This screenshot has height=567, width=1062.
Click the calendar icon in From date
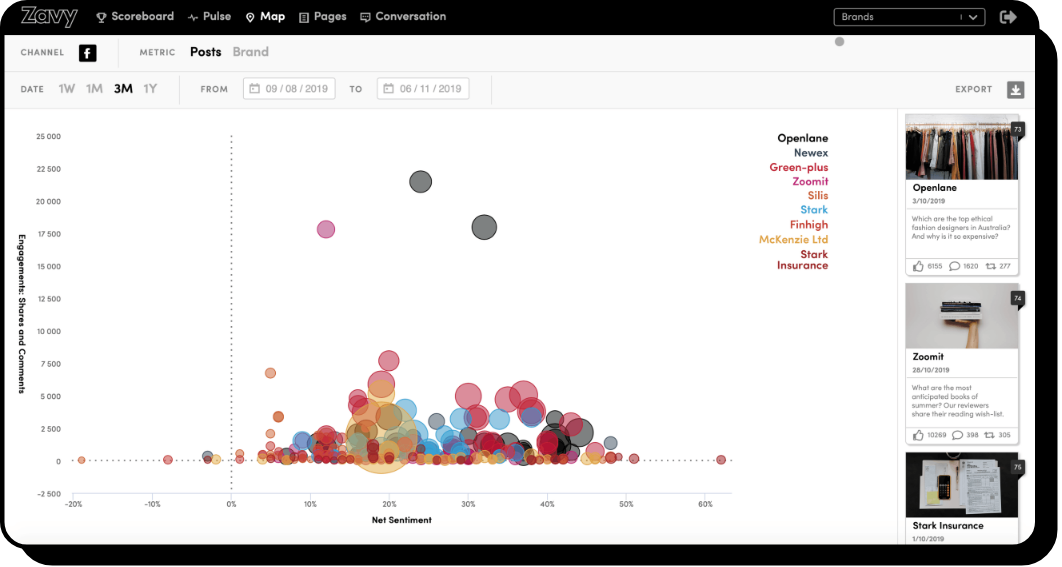pos(255,89)
